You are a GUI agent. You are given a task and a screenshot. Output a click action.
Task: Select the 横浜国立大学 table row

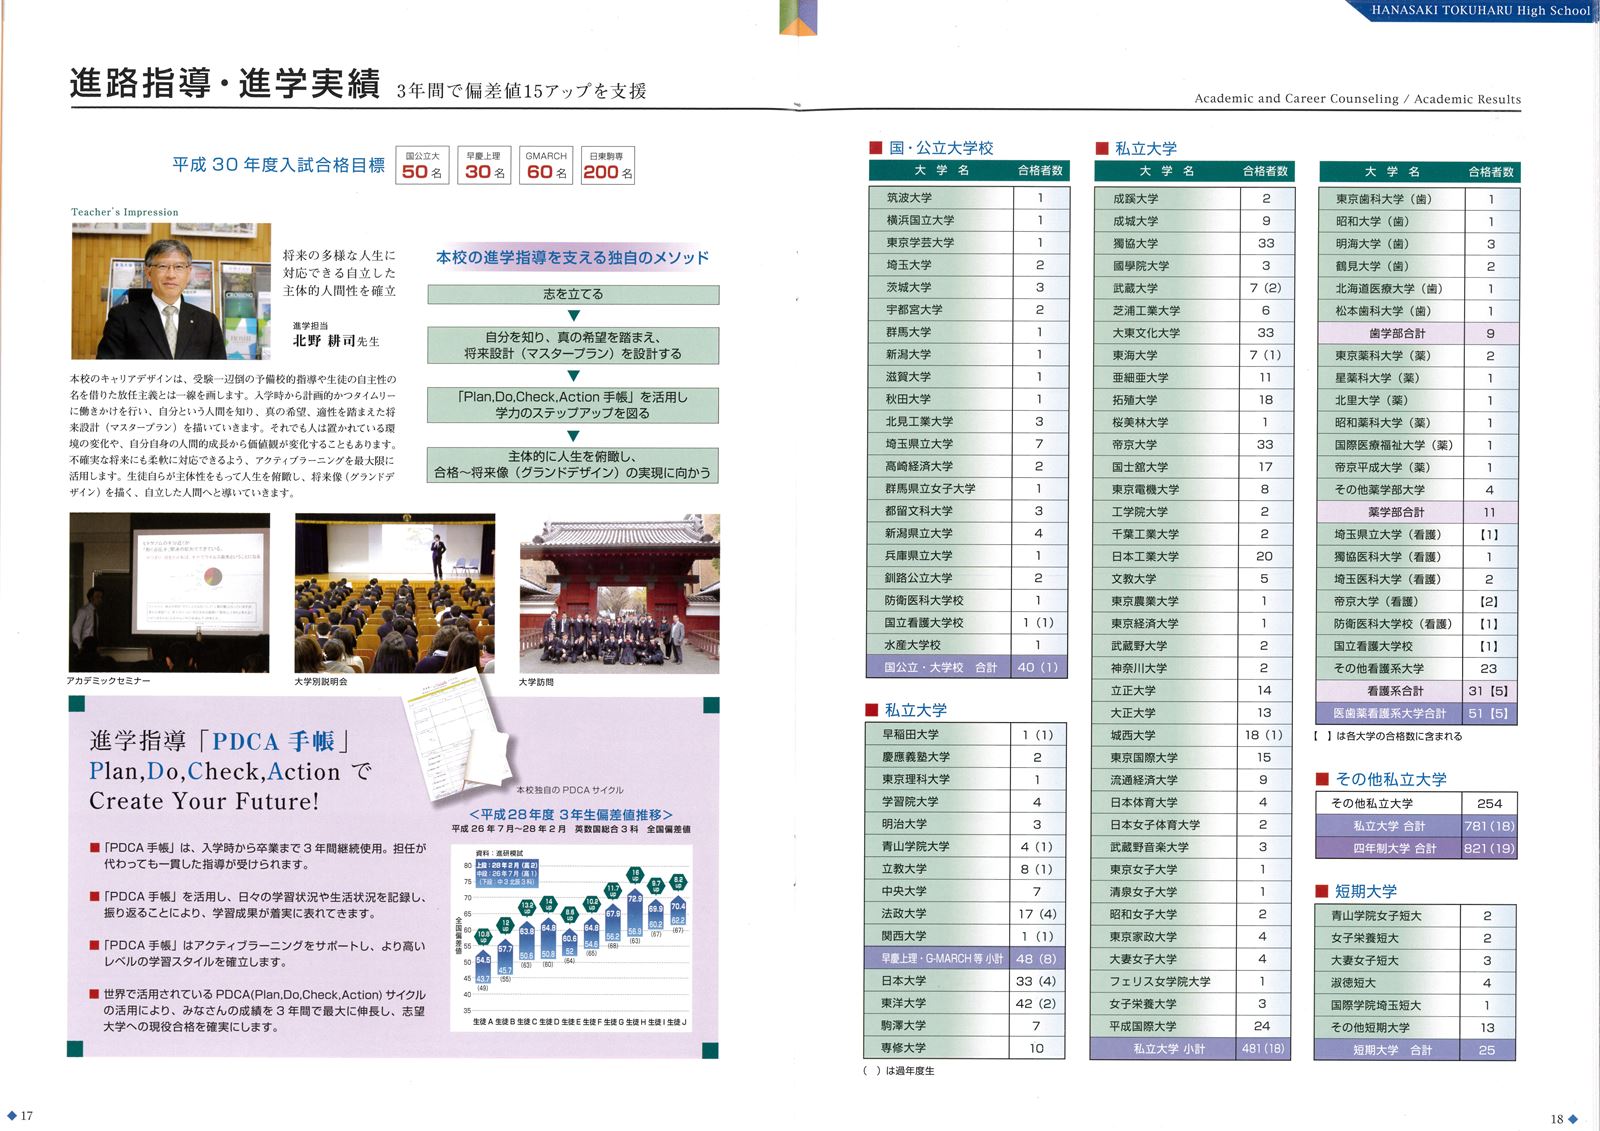[969, 220]
